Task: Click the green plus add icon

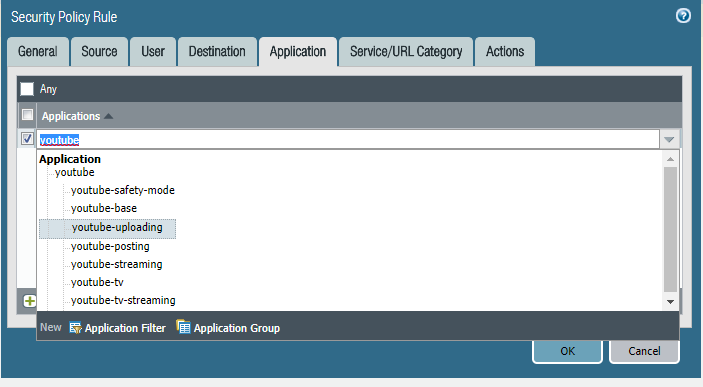Action: [30, 301]
